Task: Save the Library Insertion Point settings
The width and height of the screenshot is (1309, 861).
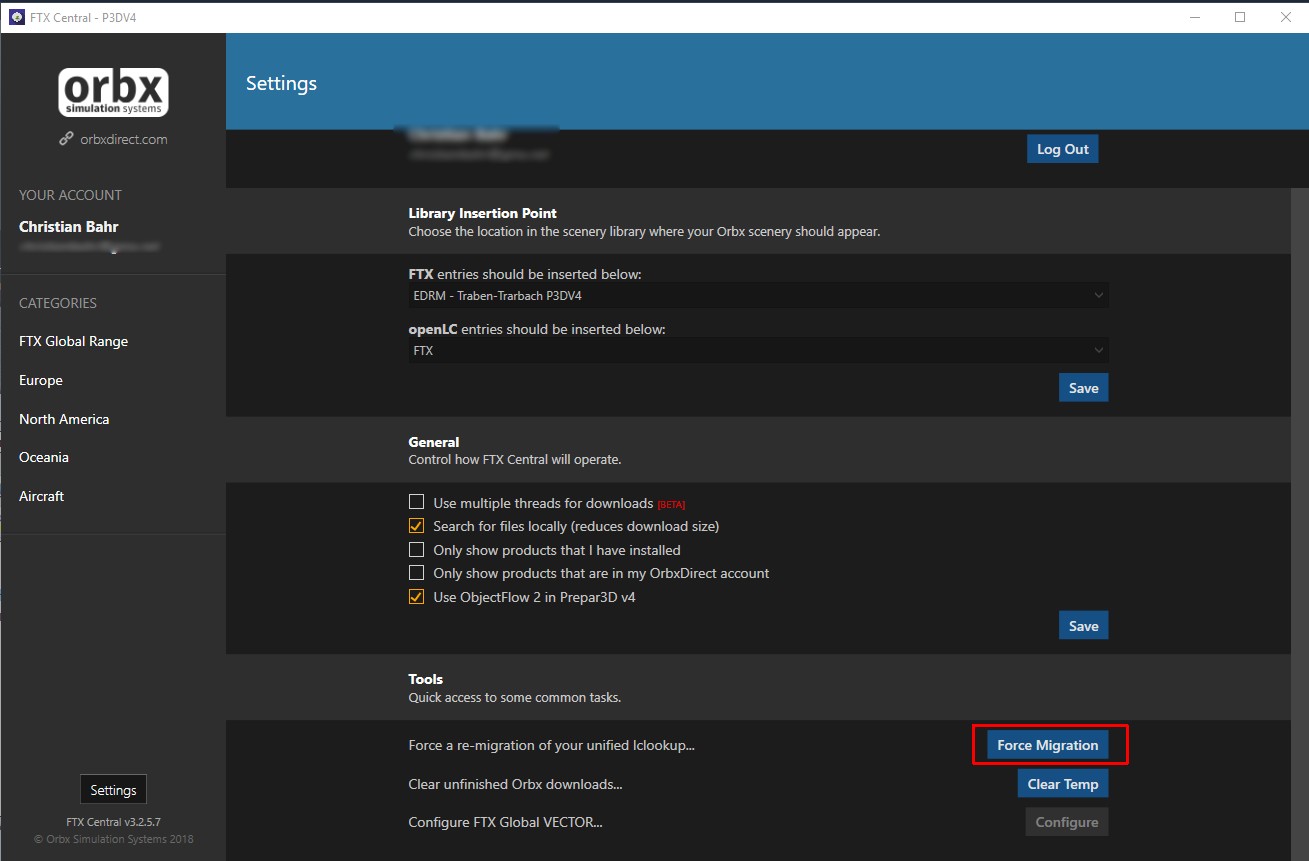Action: tap(1084, 388)
